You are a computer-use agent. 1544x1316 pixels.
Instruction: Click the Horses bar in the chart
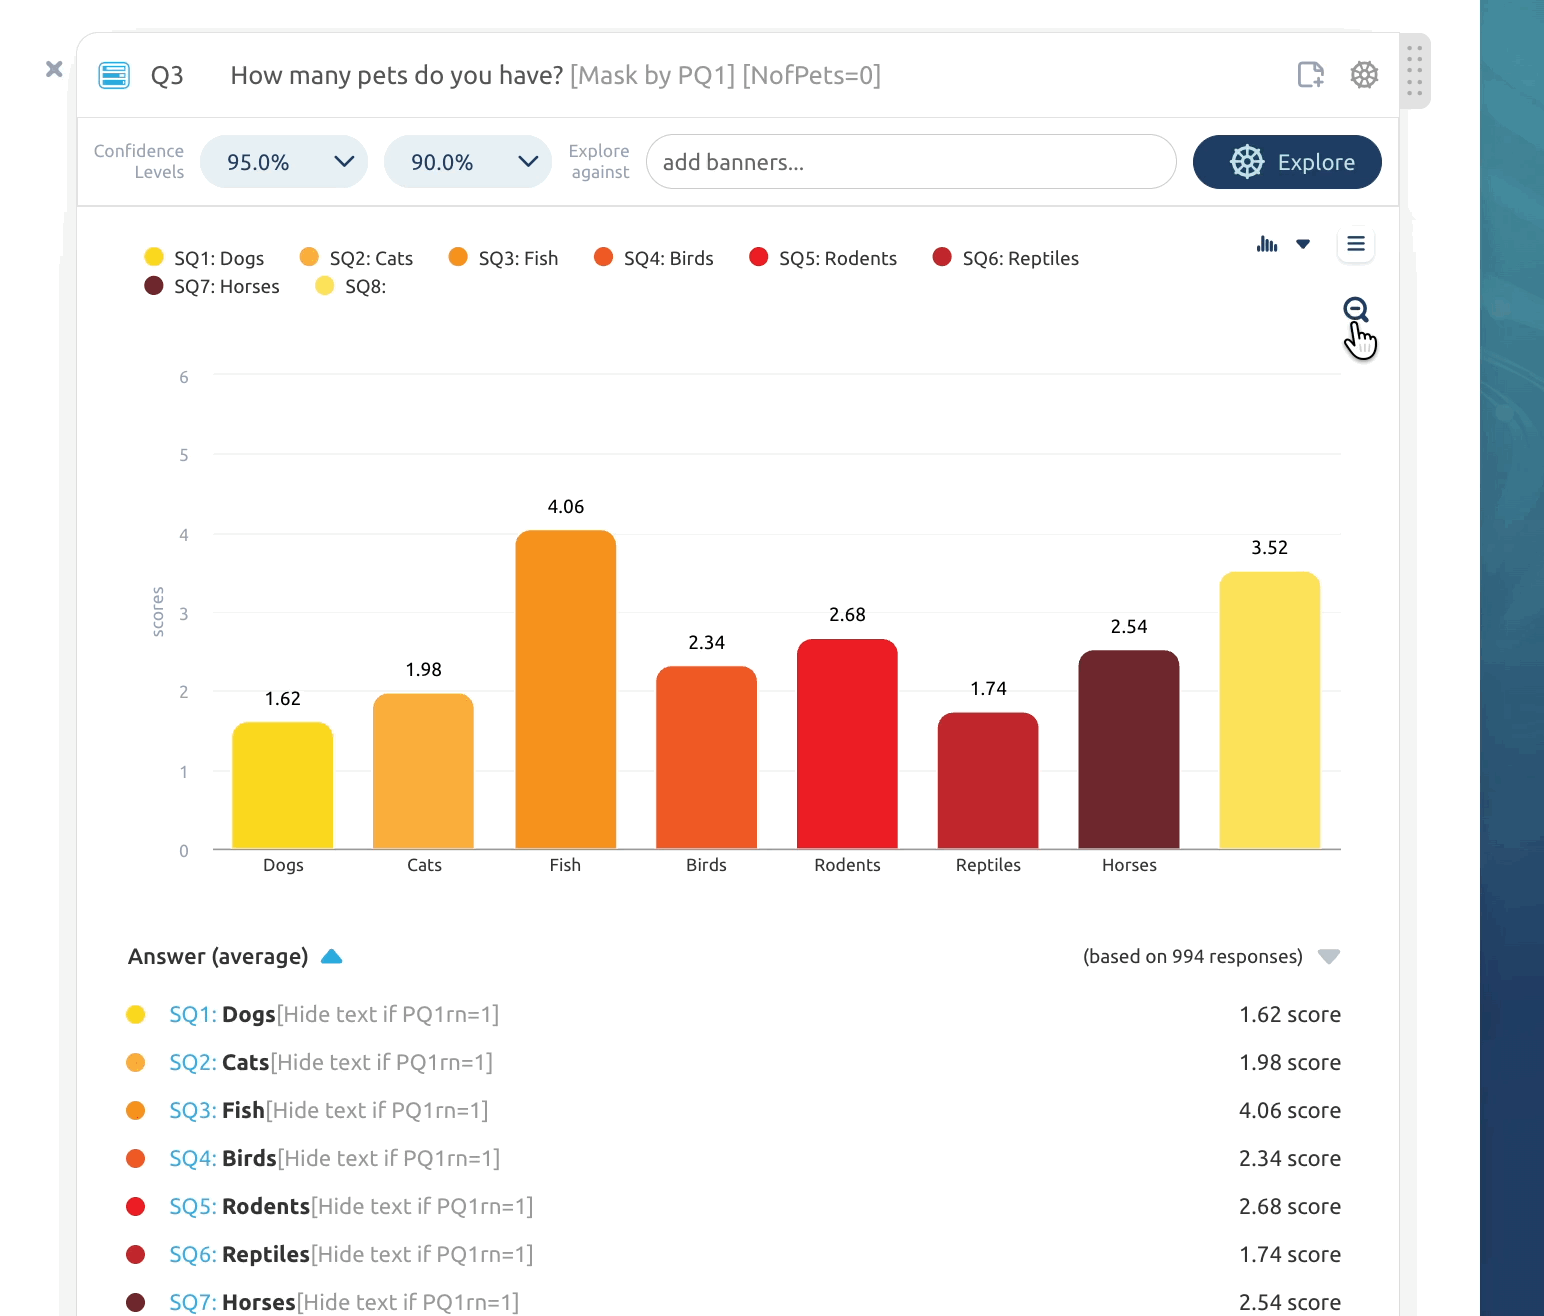(x=1129, y=749)
